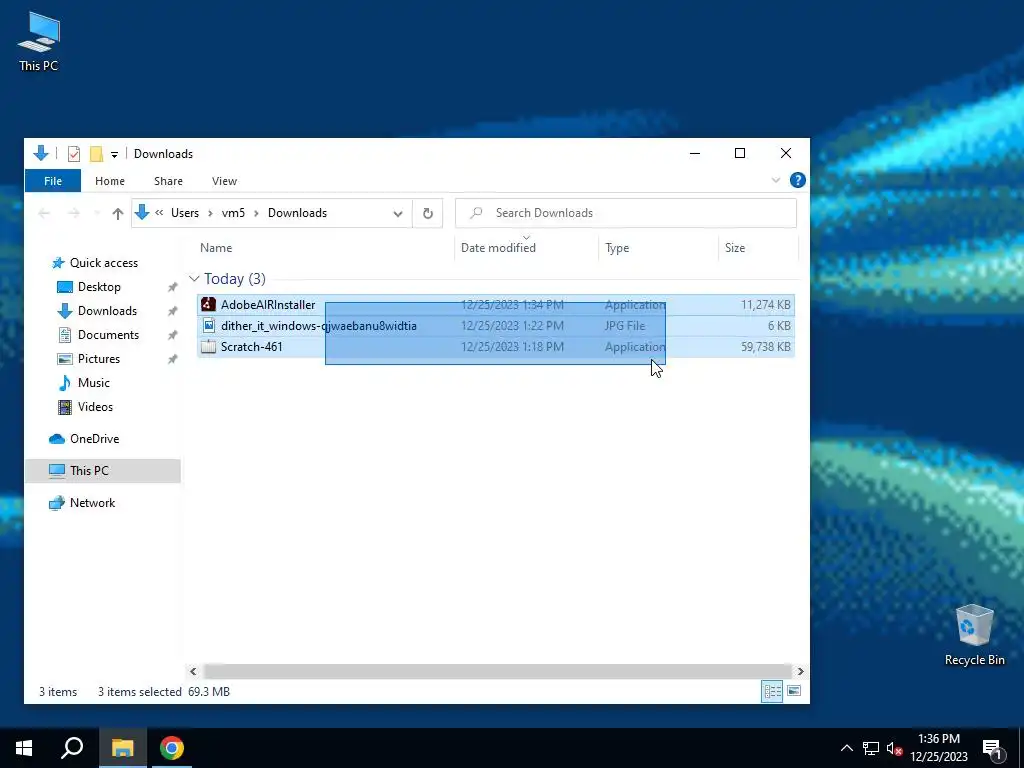Image resolution: width=1024 pixels, height=768 pixels.
Task: Click the Properties quick access toolbar icon
Action: tap(74, 153)
